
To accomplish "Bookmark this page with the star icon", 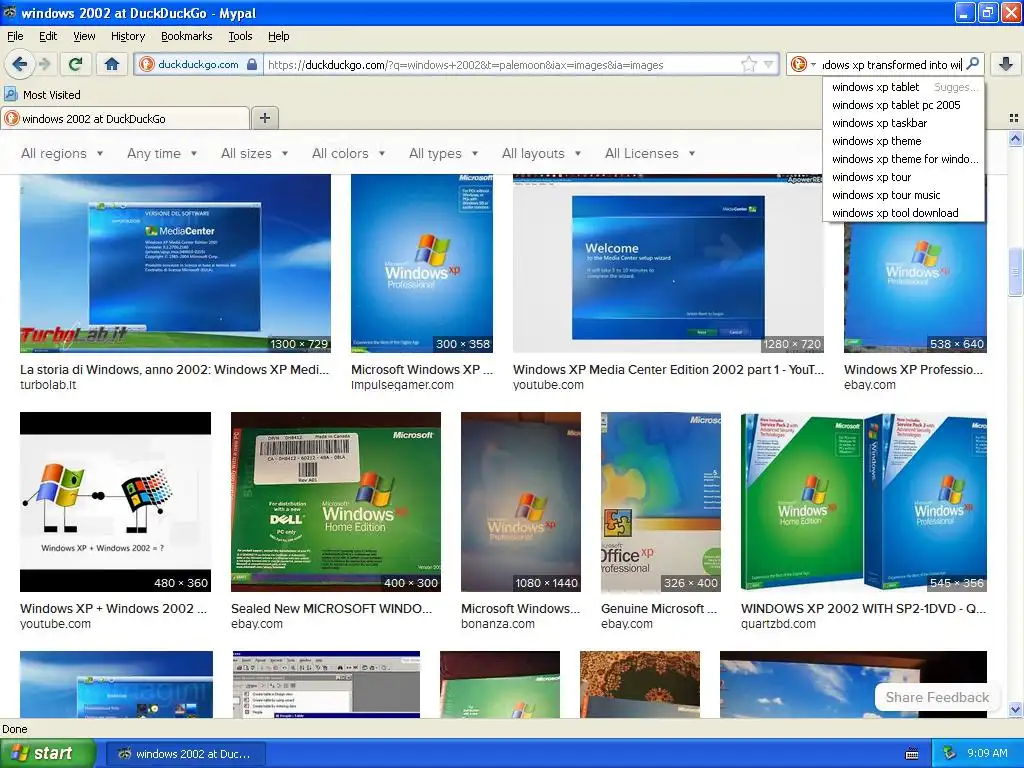I will [749, 64].
